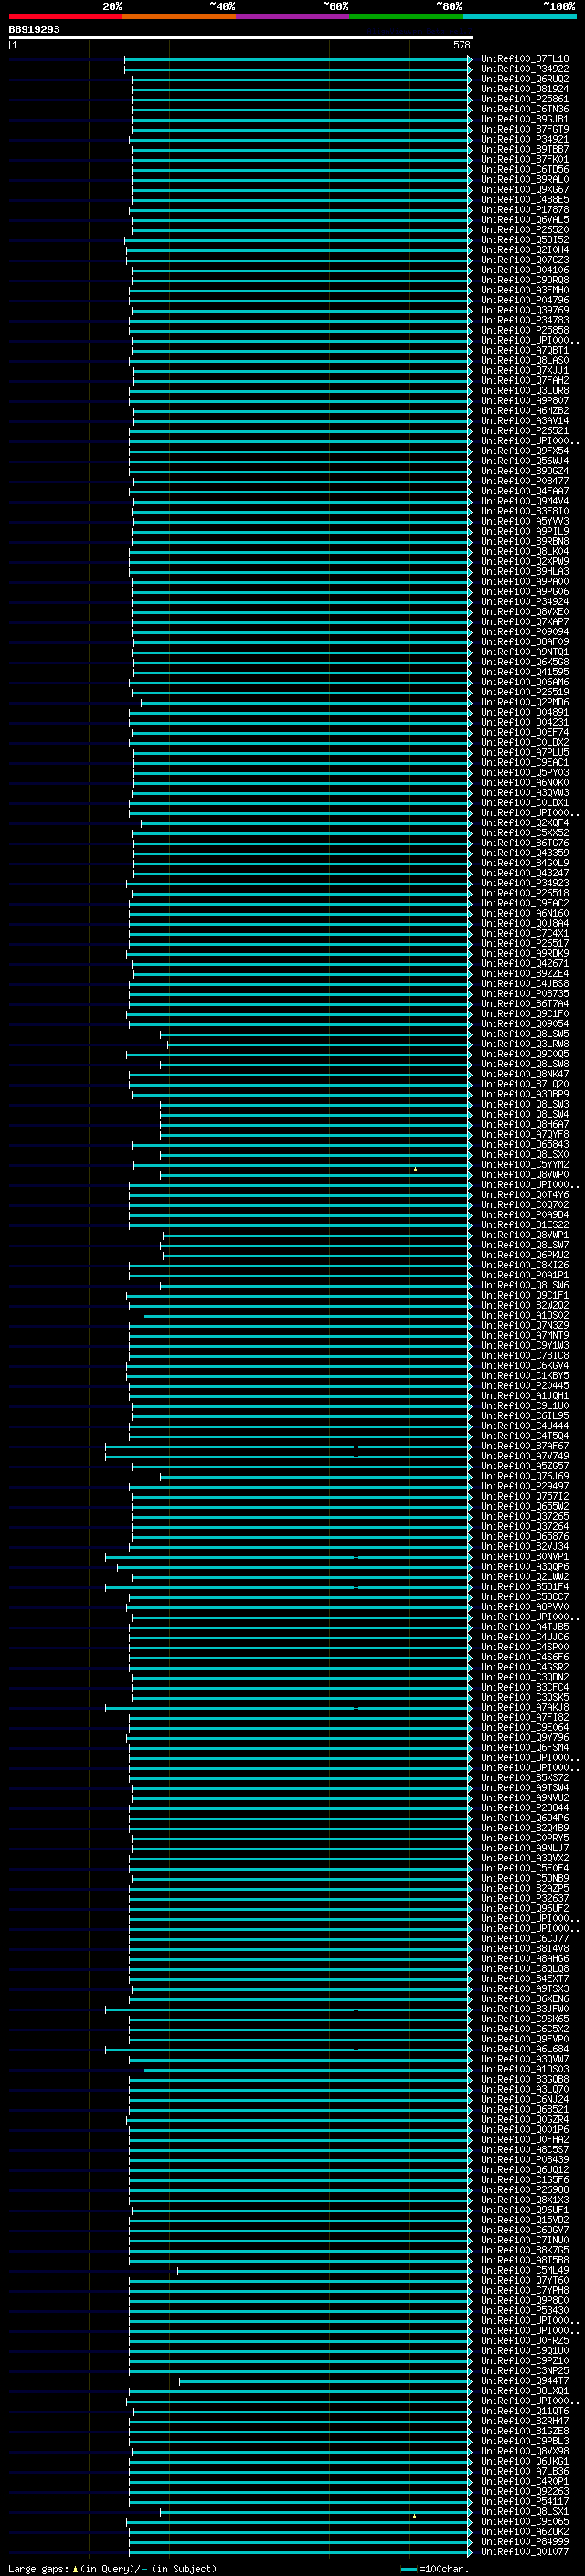Click the label UniRef100_P34783
Viewport: 585px width, 2576px height.
[525, 320]
